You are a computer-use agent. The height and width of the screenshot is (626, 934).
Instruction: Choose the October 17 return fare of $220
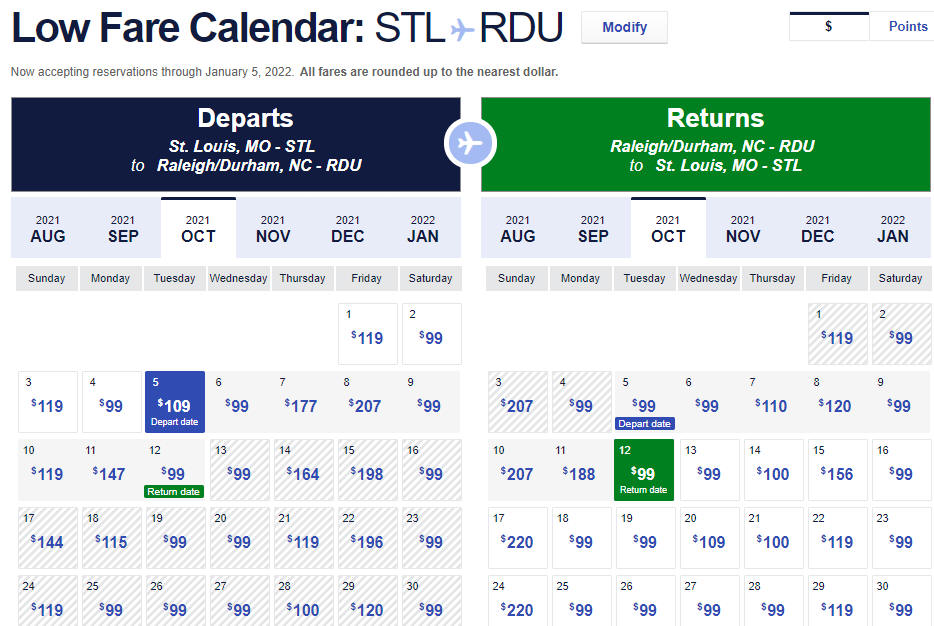(517, 538)
